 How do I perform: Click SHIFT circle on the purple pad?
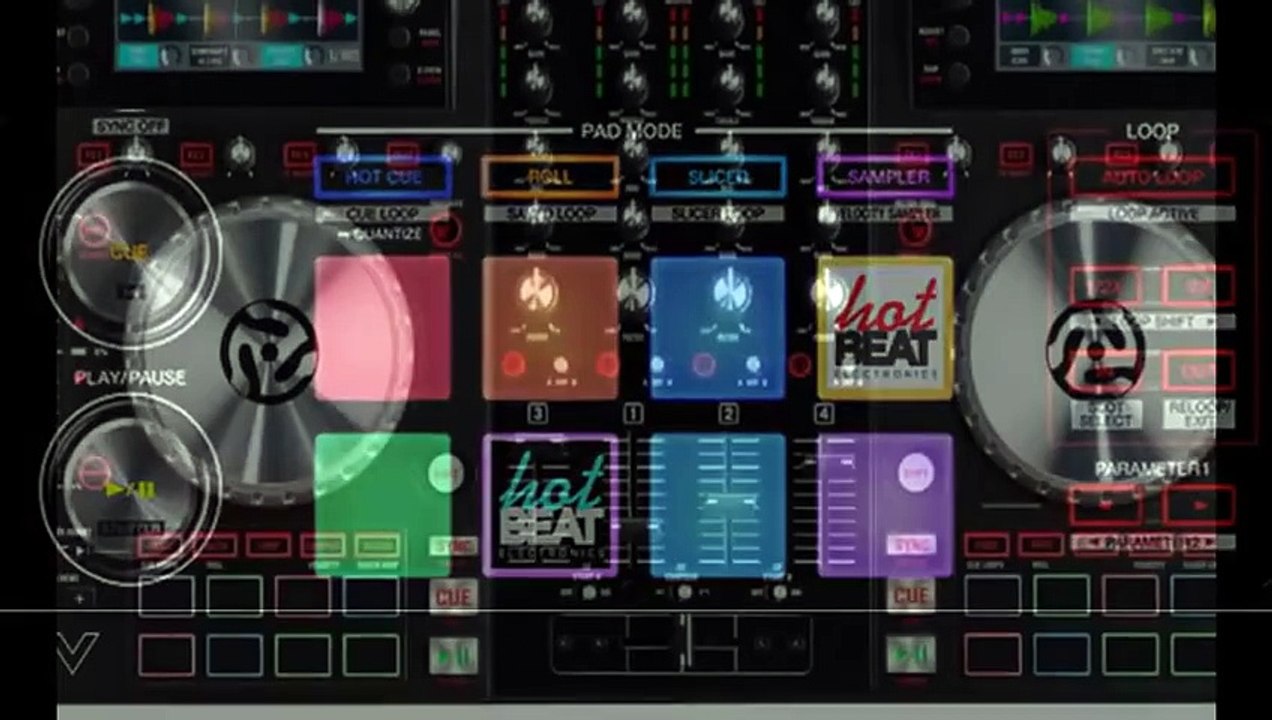tap(916, 472)
